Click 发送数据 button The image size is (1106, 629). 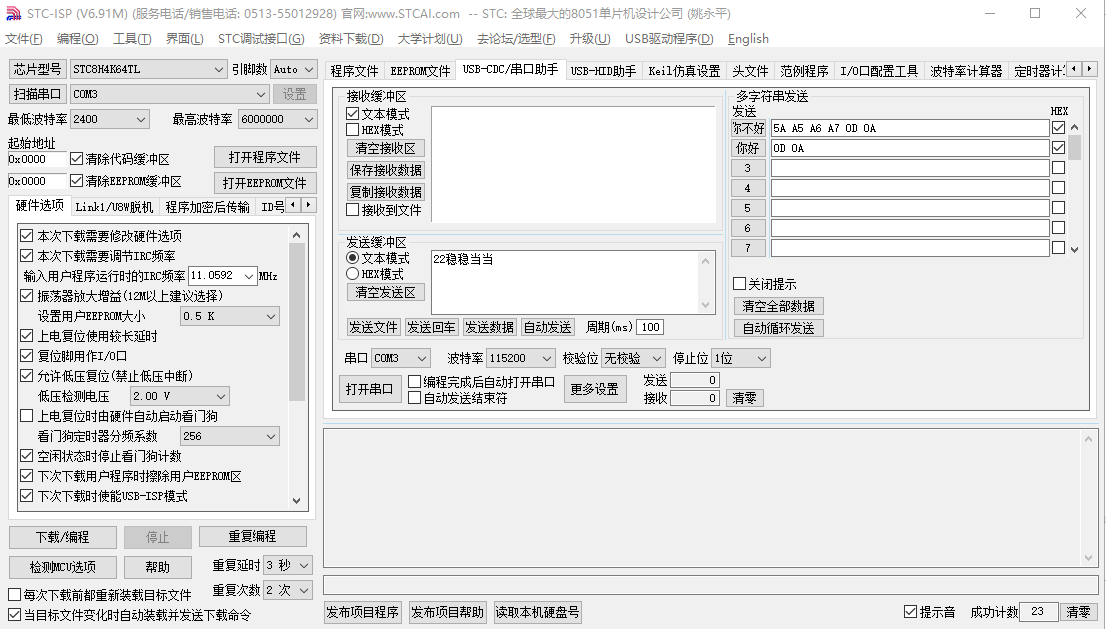(x=489, y=327)
